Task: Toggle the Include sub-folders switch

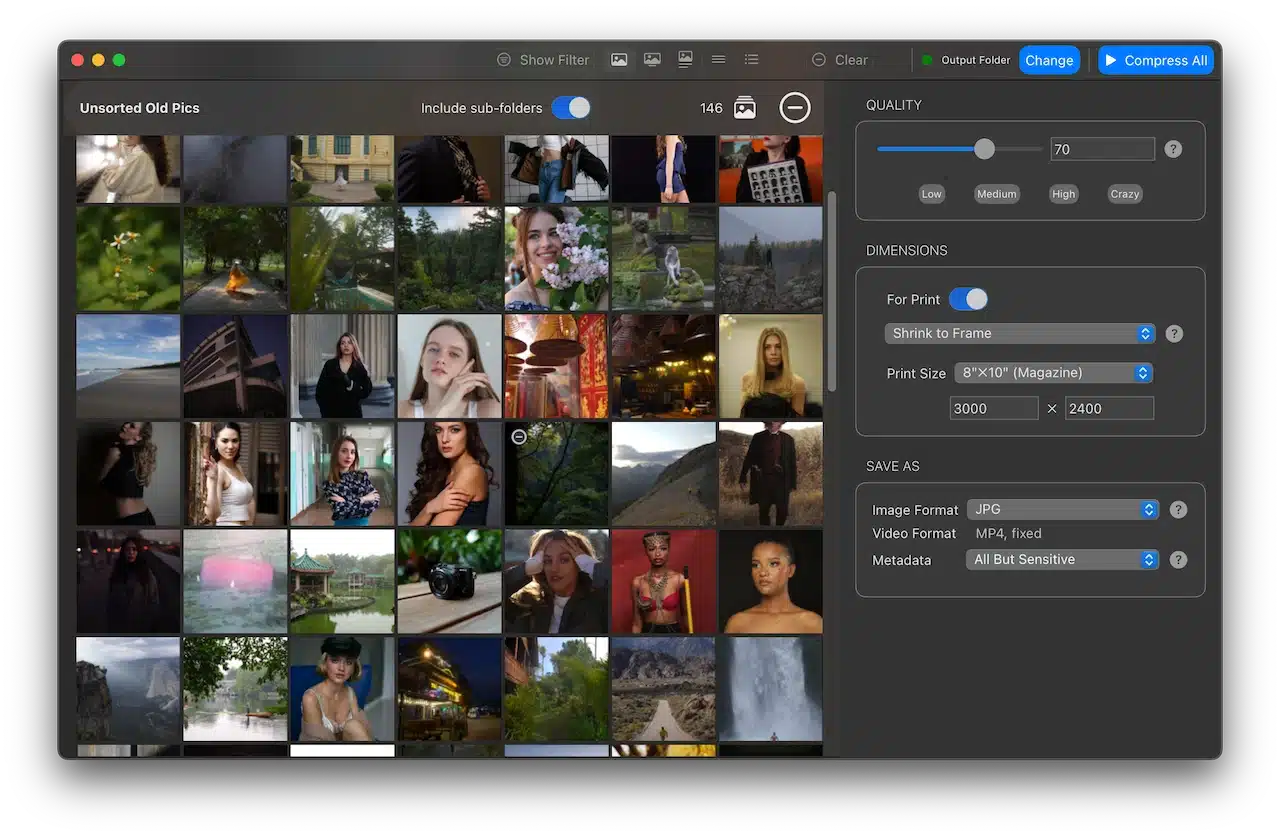Action: pyautogui.click(x=571, y=108)
